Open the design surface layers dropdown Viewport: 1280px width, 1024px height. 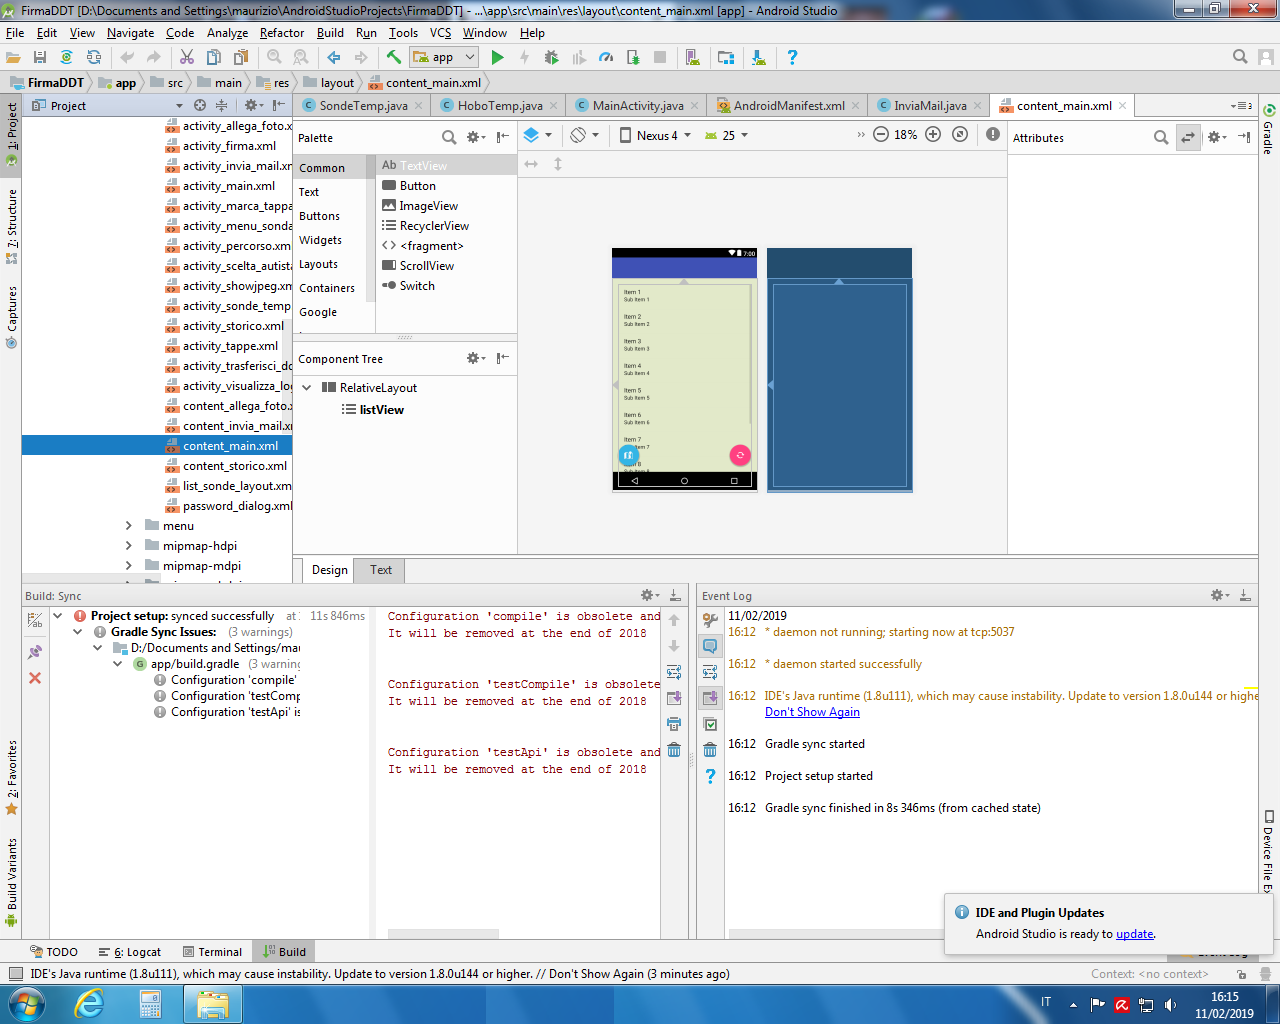(x=537, y=135)
